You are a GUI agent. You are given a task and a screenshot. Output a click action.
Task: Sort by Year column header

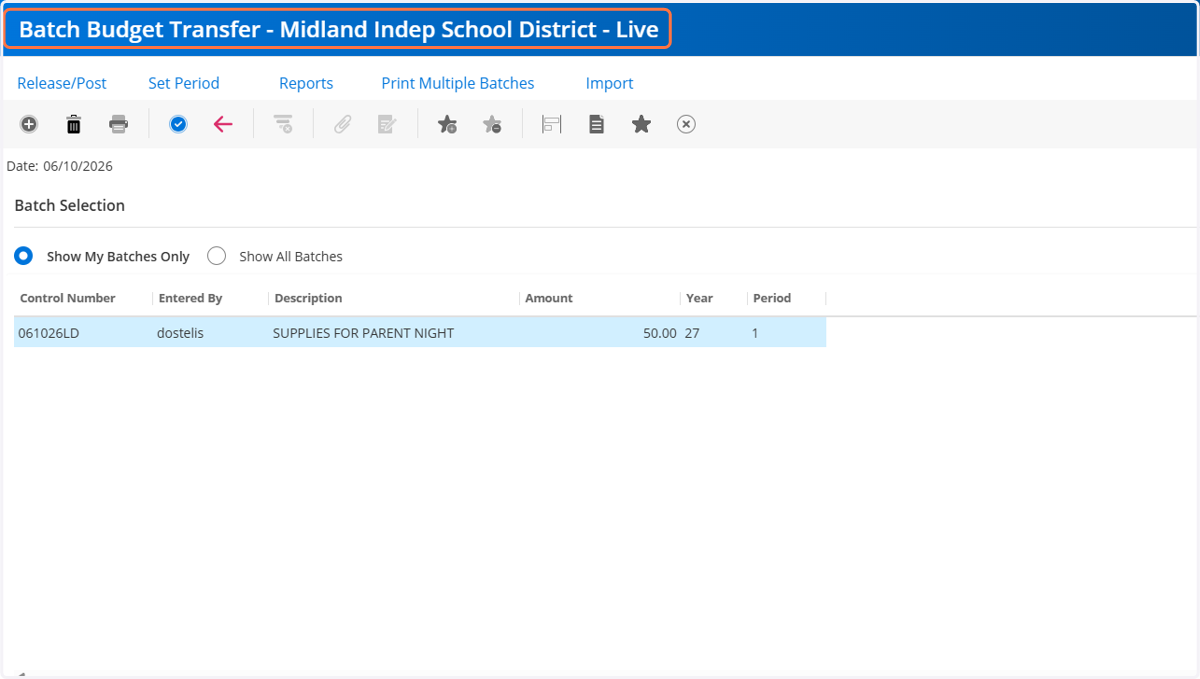point(699,298)
